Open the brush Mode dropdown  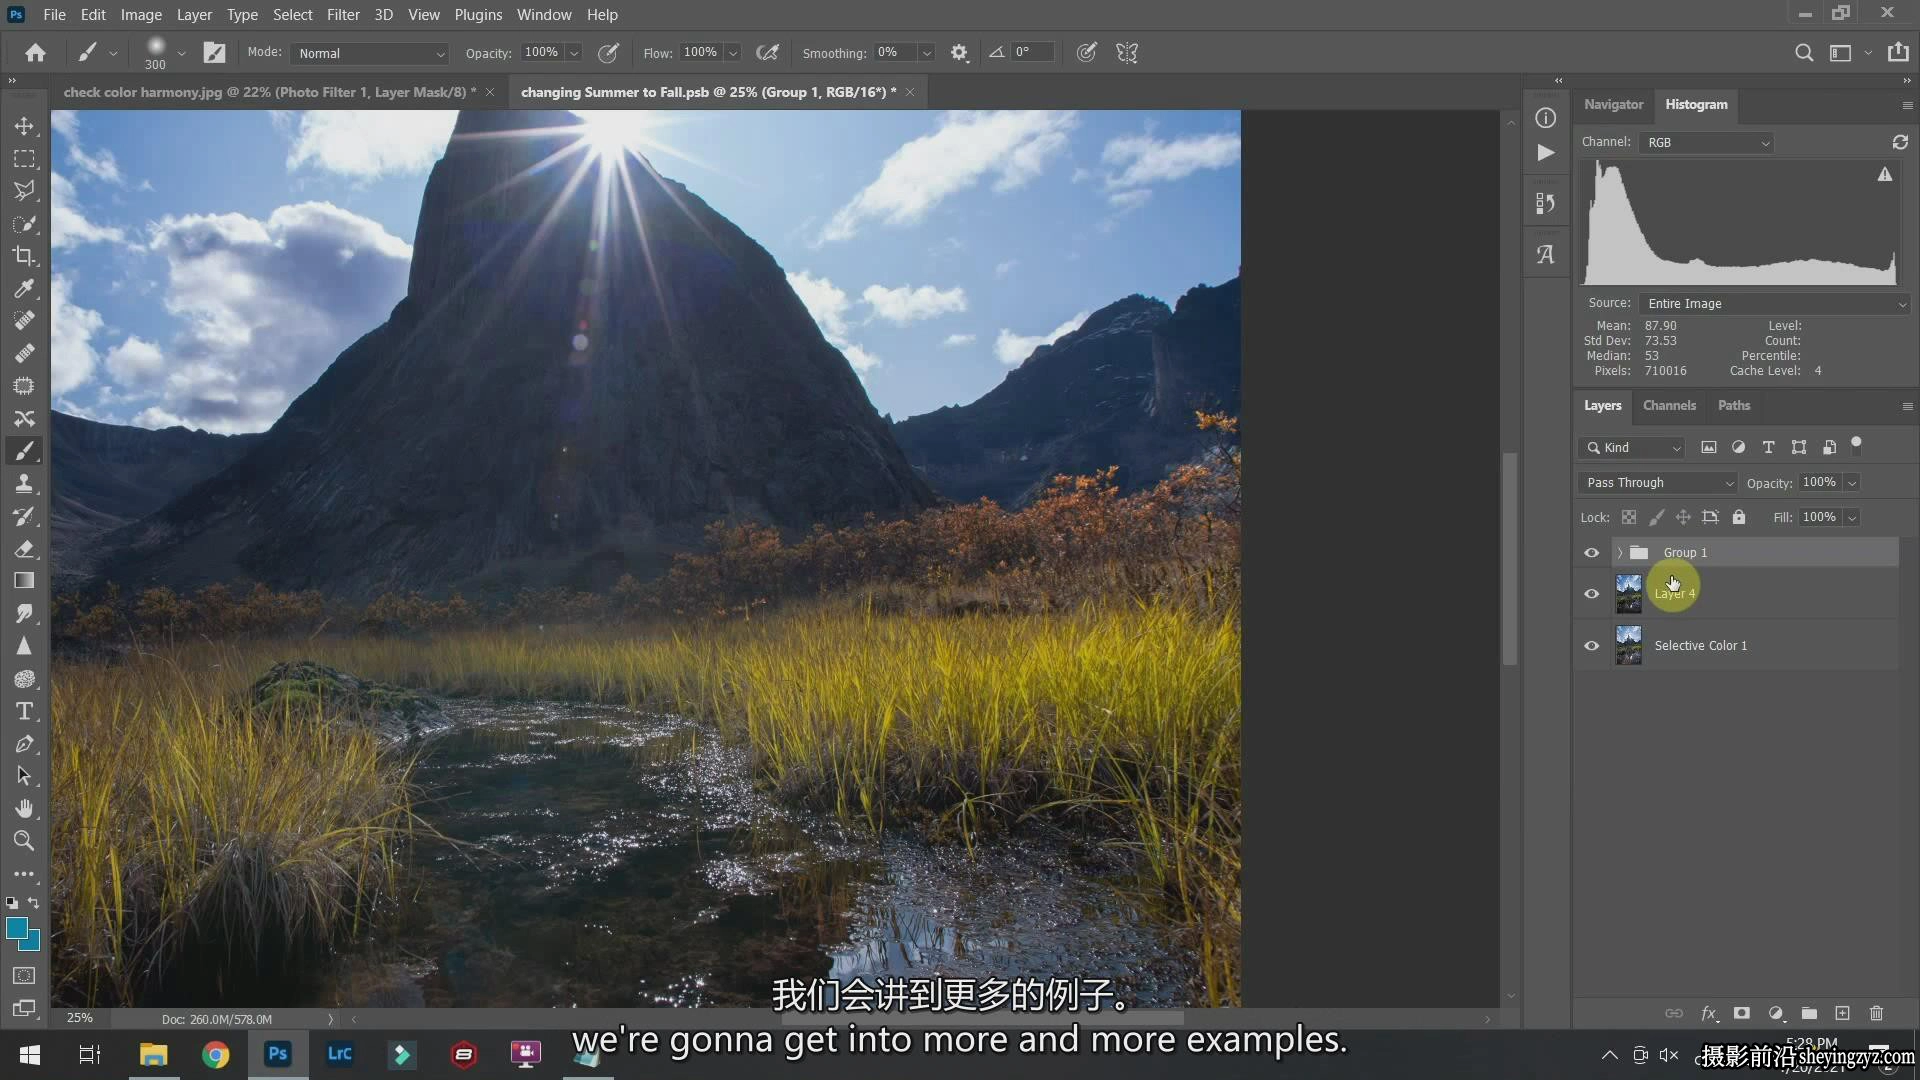point(370,53)
